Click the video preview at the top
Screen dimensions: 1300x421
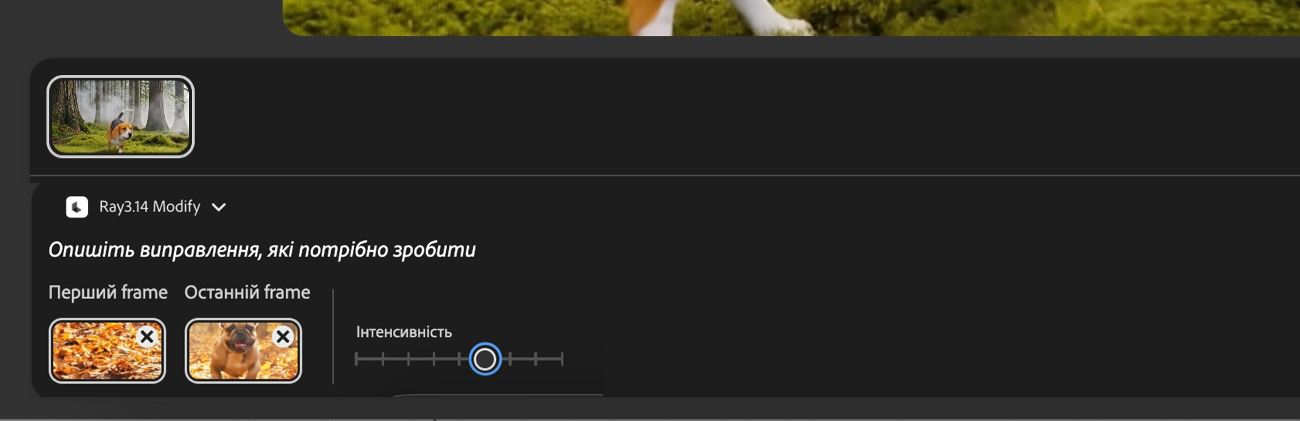(791, 18)
